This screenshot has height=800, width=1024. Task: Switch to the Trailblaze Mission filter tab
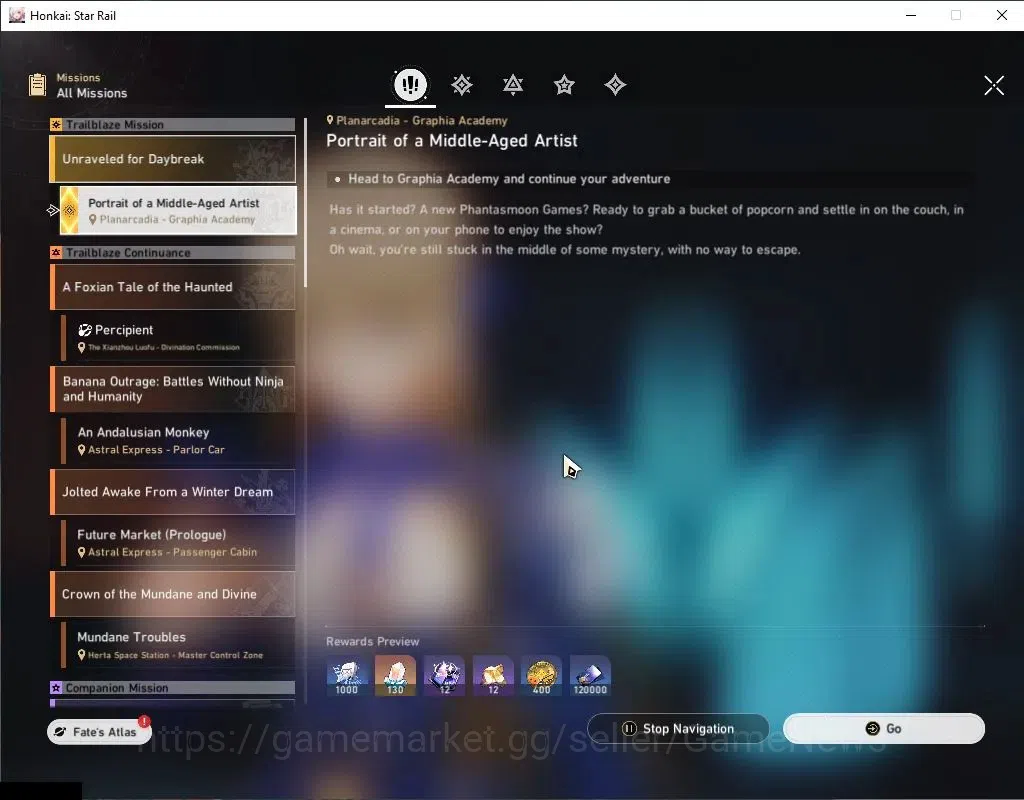(462, 85)
